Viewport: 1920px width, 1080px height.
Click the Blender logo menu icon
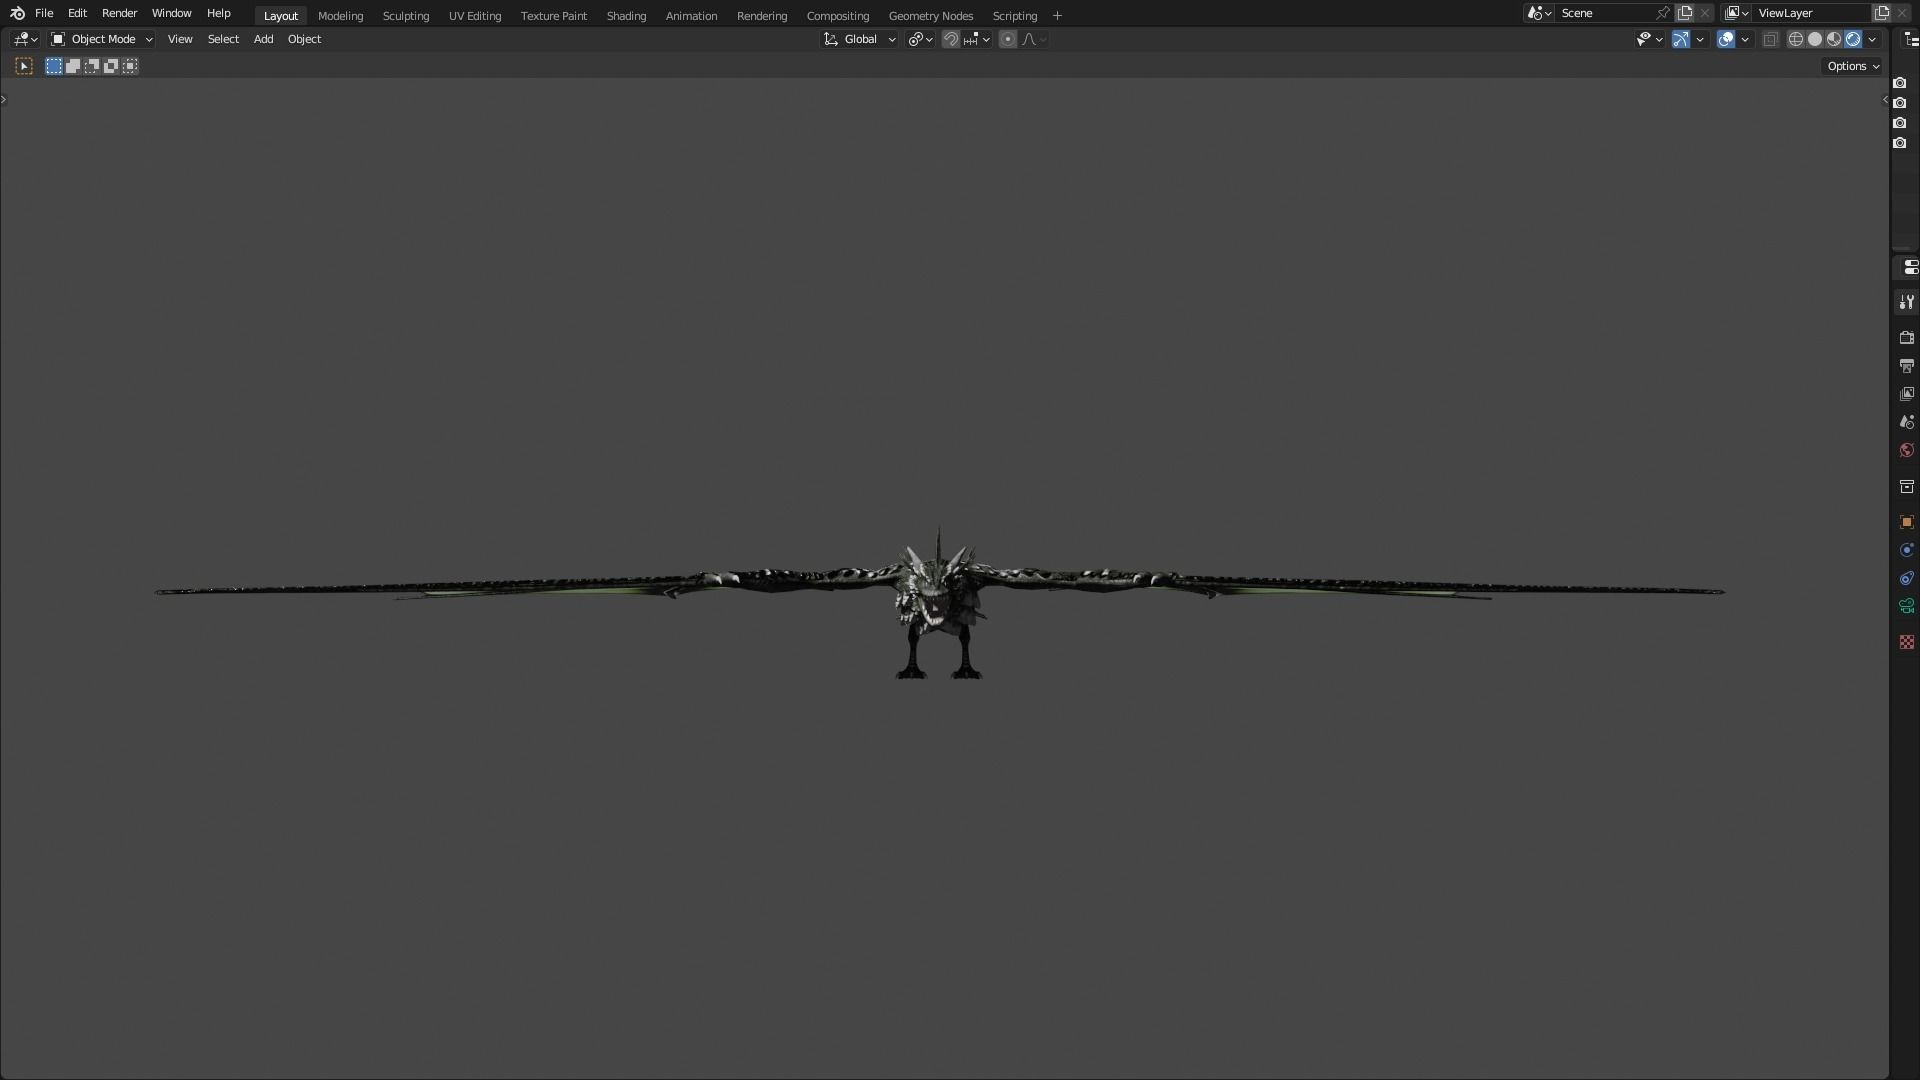point(17,13)
